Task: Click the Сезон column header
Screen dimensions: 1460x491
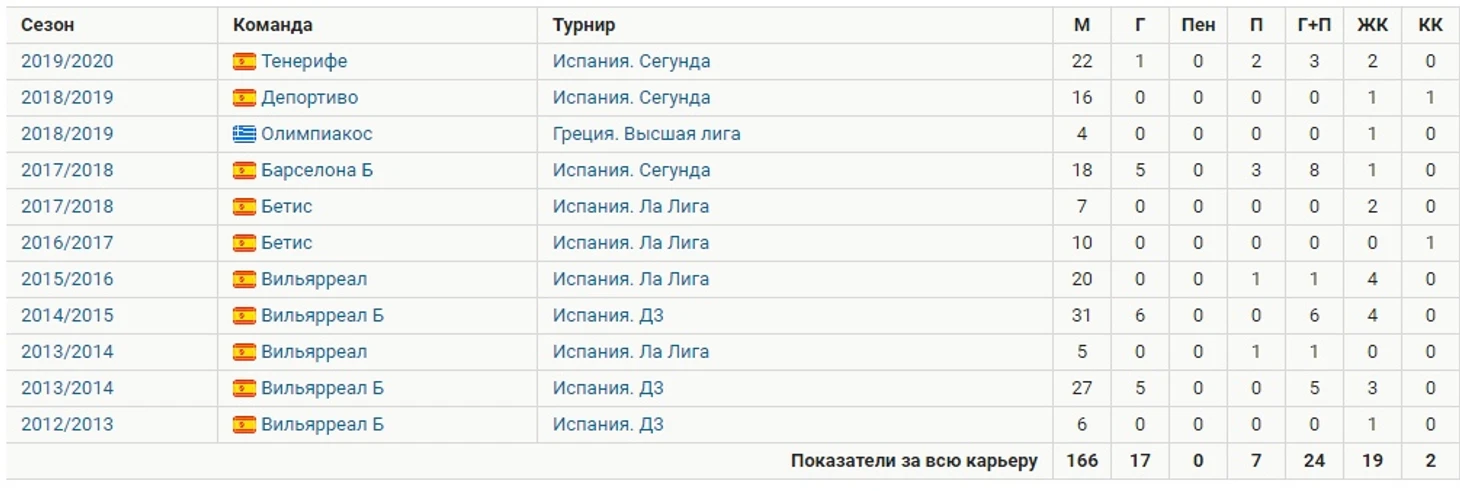Action: (47, 25)
